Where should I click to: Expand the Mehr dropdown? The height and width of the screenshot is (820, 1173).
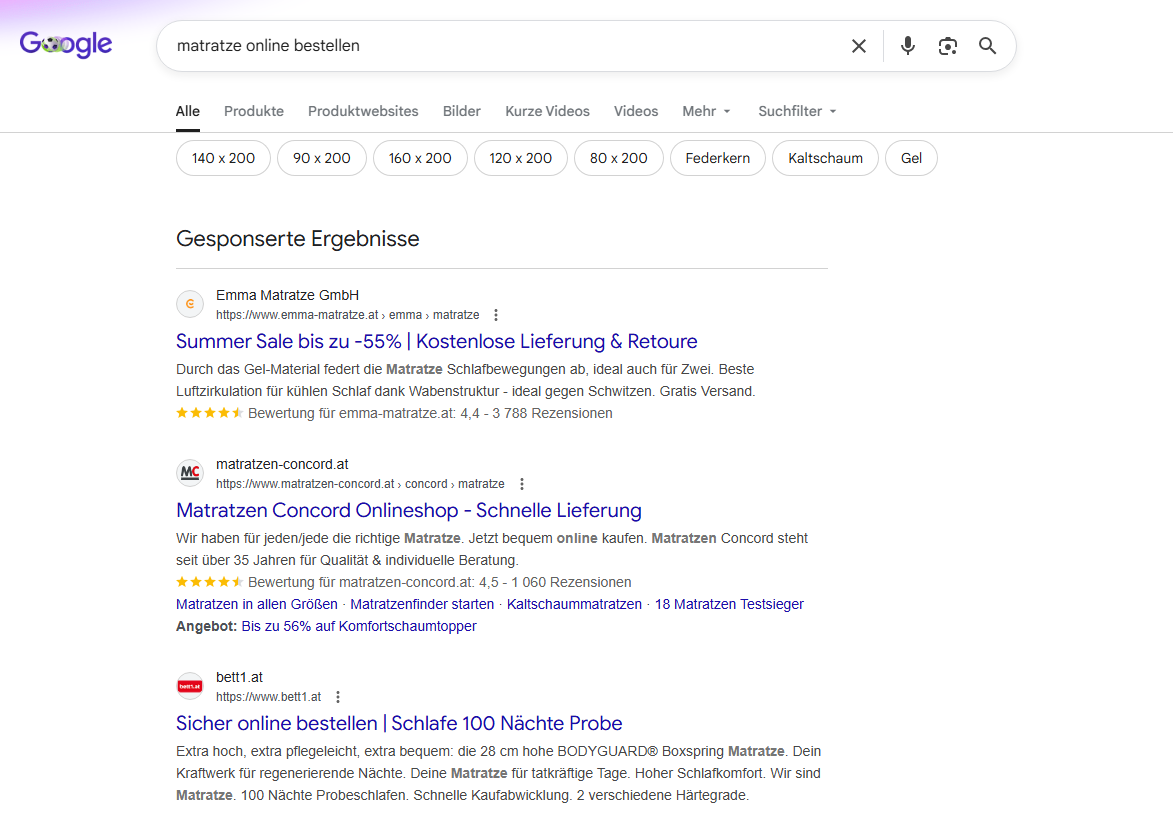(706, 111)
